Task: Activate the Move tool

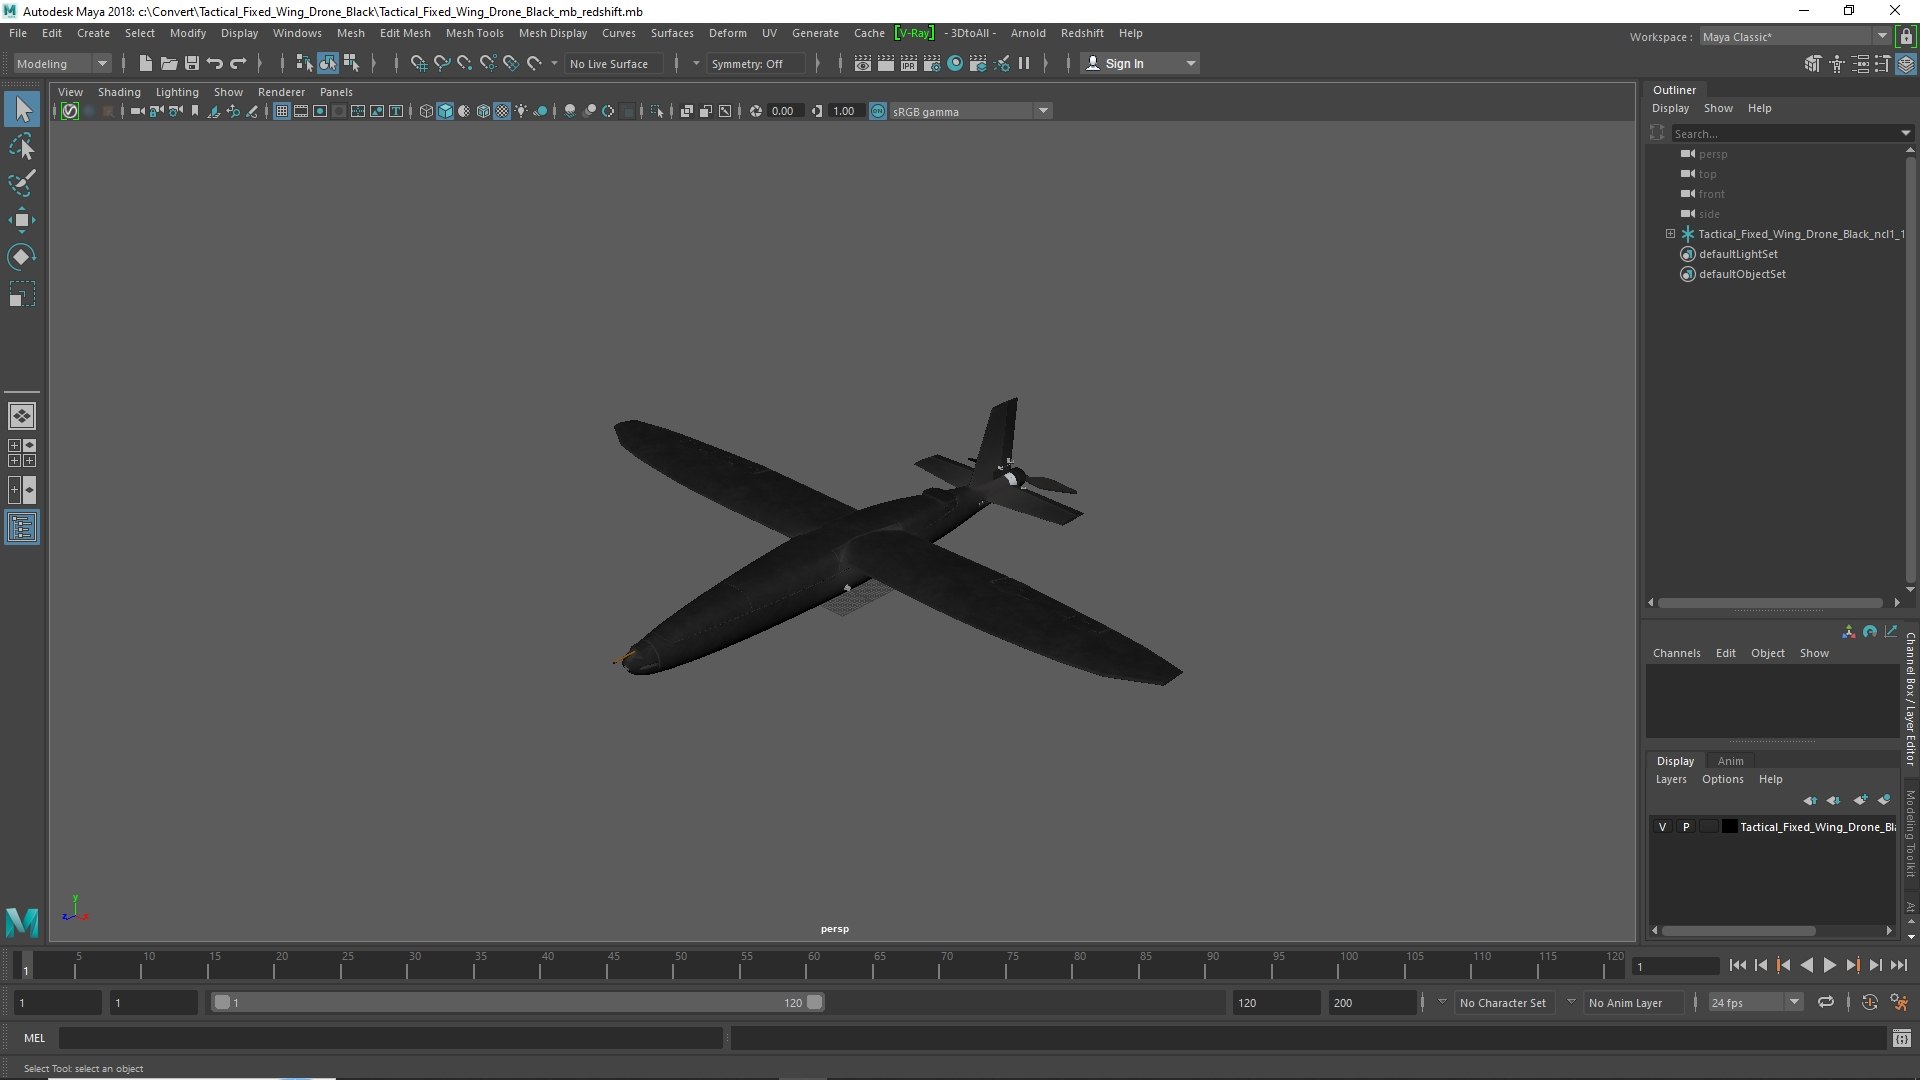Action: (22, 221)
